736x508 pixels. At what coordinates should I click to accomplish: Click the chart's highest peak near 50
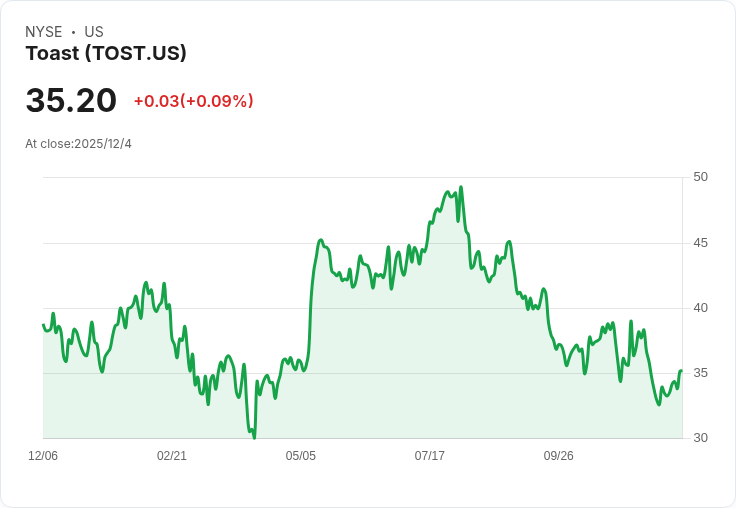pyautogui.click(x=460, y=187)
